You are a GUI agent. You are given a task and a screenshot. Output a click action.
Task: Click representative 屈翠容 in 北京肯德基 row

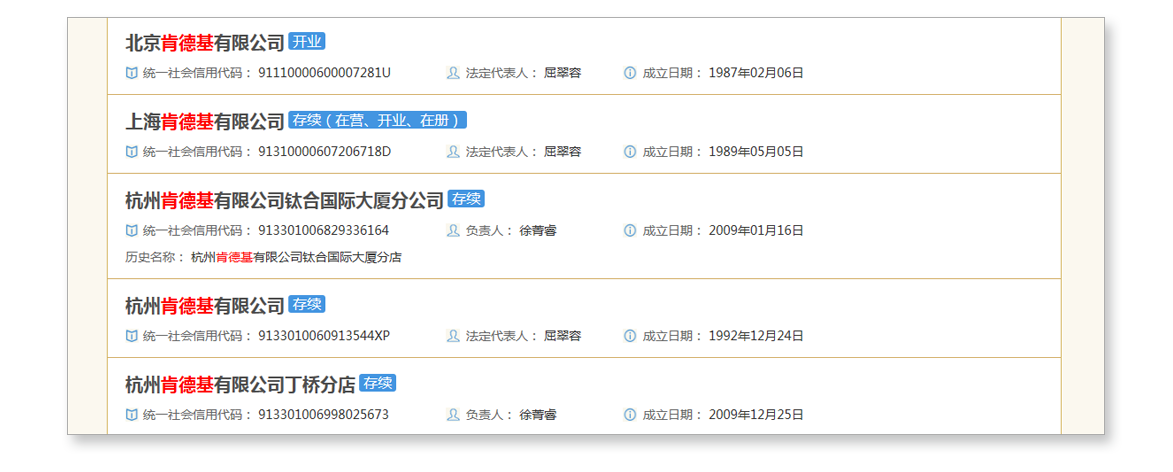click(563, 73)
